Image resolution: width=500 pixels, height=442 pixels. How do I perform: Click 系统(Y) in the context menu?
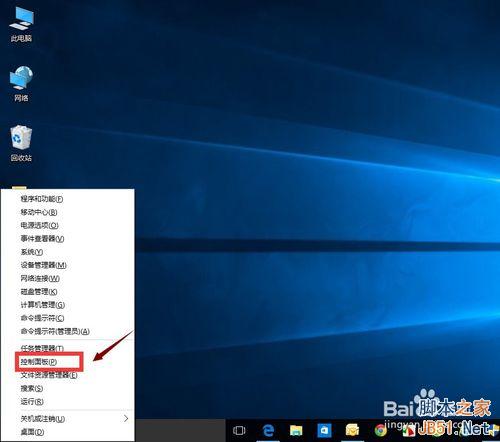click(68, 252)
